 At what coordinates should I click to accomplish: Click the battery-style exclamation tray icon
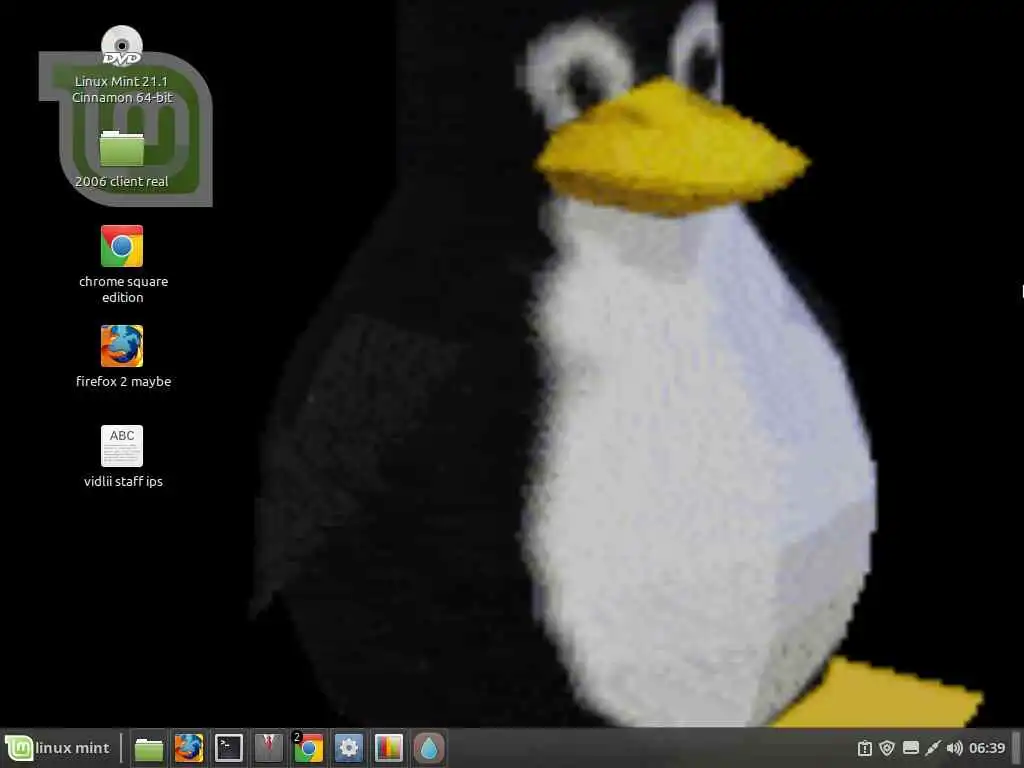[x=865, y=748]
